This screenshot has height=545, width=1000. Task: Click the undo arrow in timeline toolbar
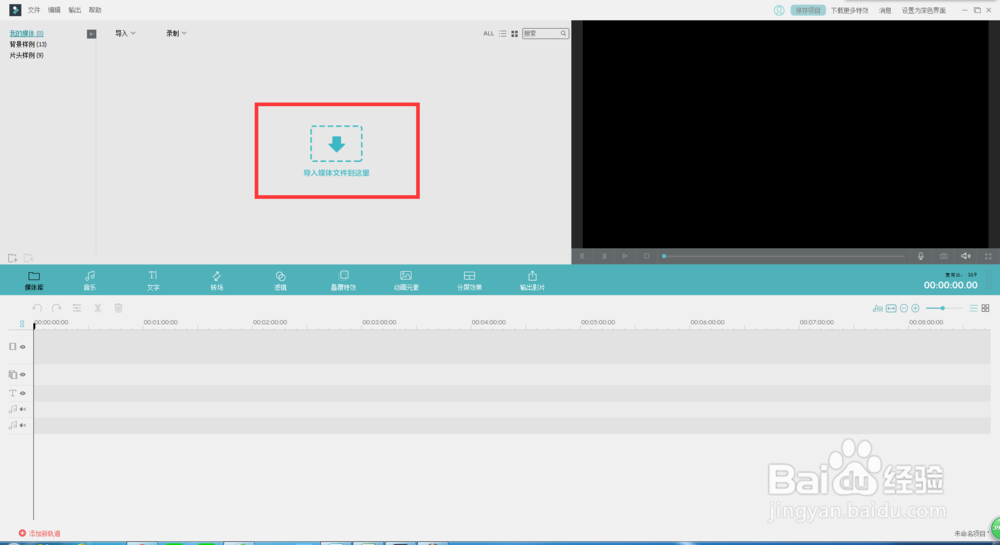click(x=37, y=308)
